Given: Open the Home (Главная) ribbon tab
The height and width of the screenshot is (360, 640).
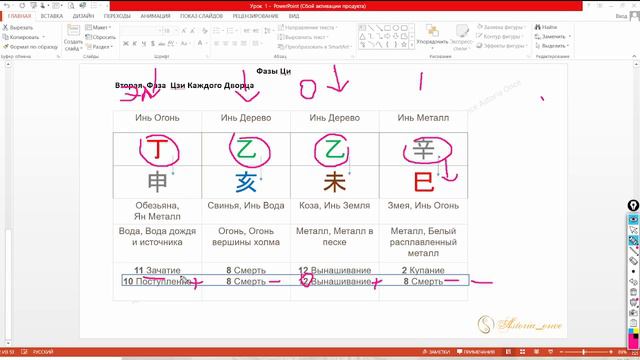Looking at the screenshot, I should pos(19,16).
